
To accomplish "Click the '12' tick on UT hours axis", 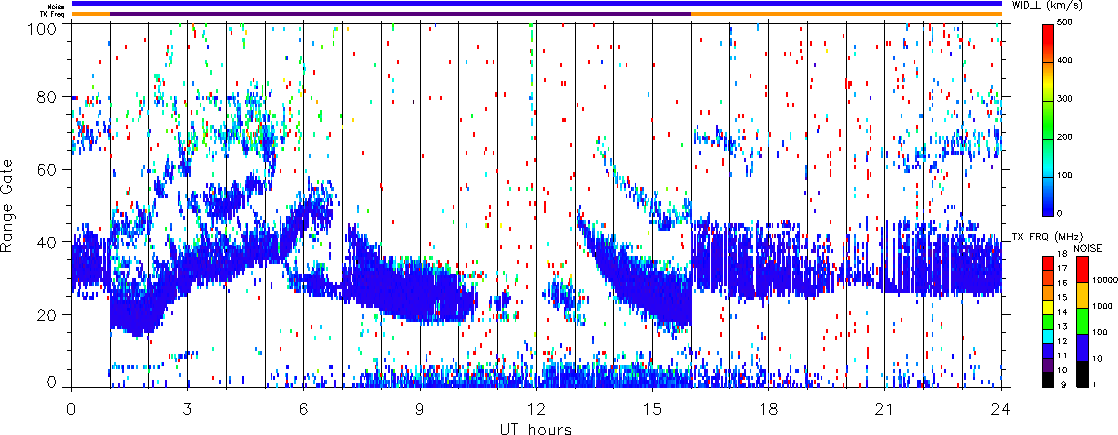I will (536, 409).
